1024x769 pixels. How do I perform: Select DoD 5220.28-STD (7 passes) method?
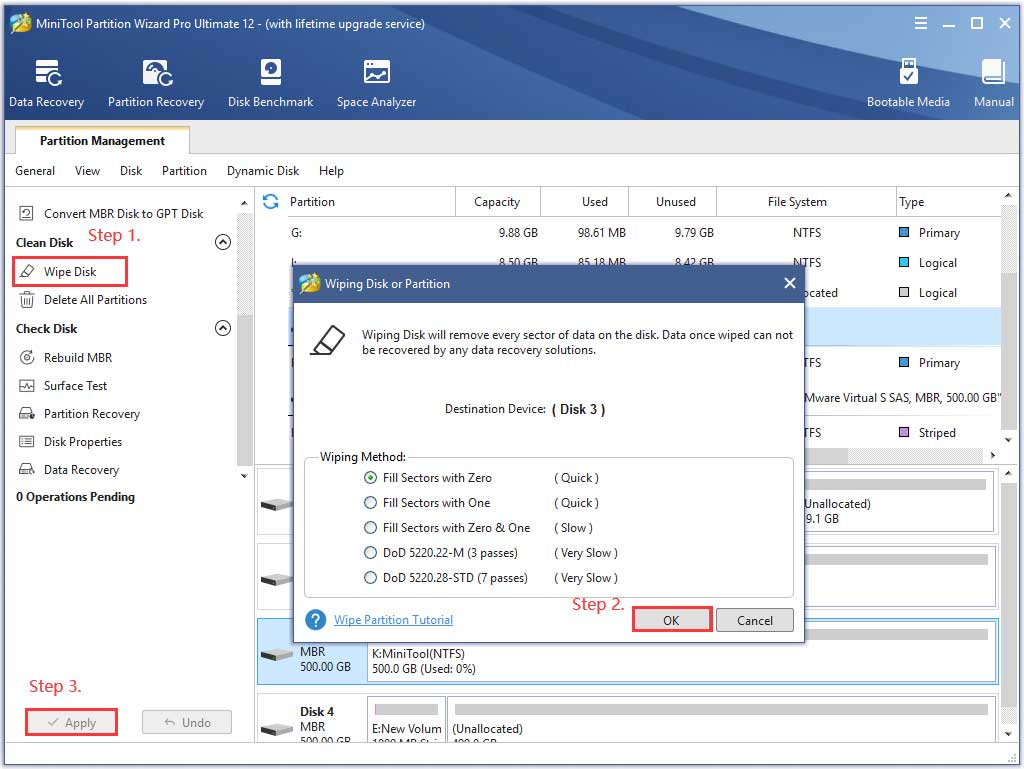tap(370, 578)
